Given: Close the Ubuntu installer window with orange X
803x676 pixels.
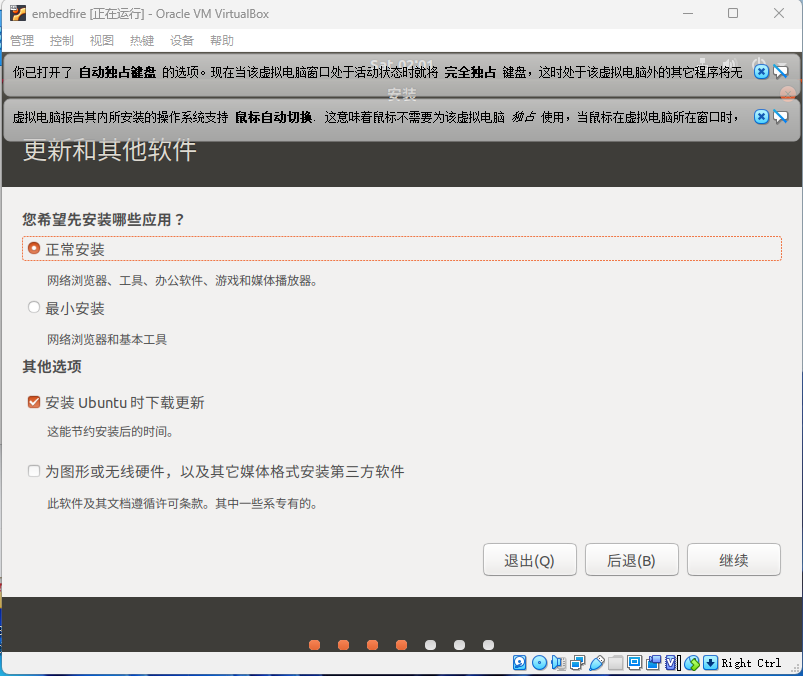Looking at the screenshot, I should pos(788,93).
